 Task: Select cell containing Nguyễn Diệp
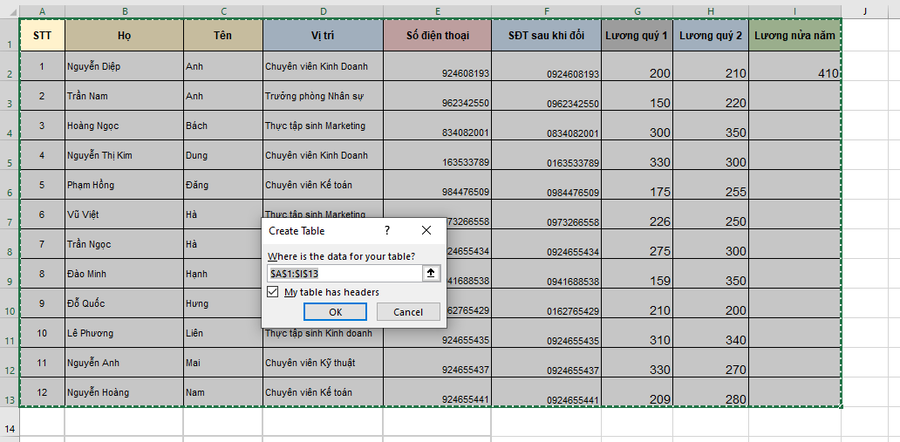pos(125,66)
